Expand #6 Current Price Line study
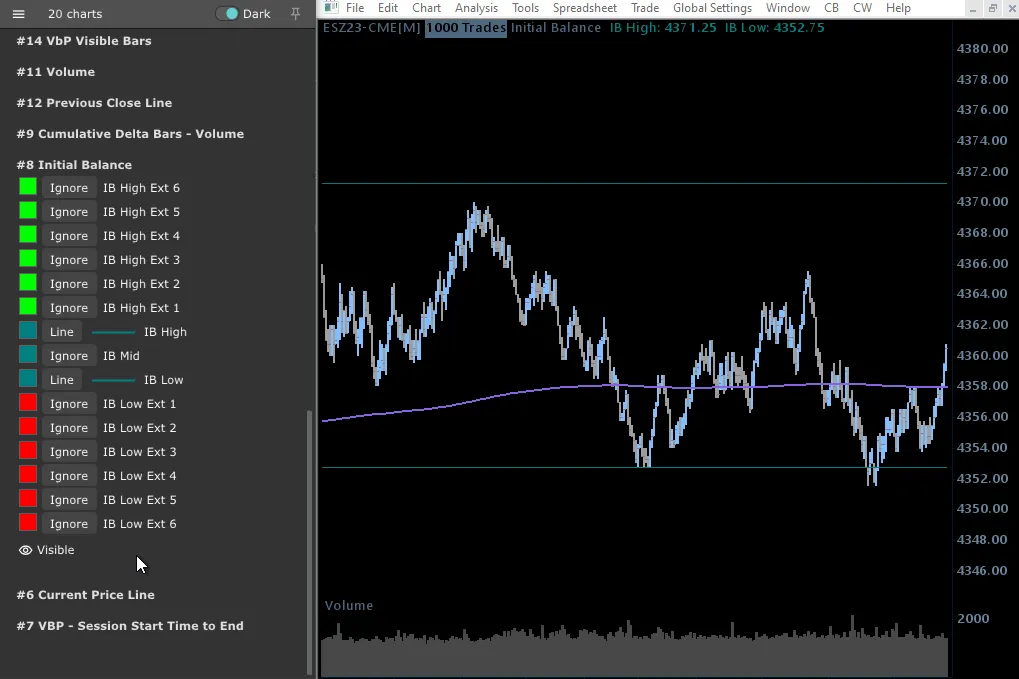The height and width of the screenshot is (679, 1019). click(x=85, y=595)
